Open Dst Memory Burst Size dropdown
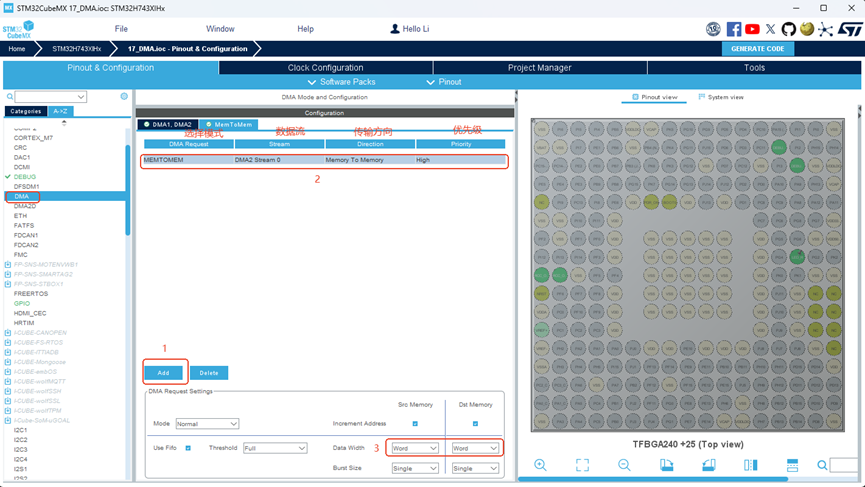The image size is (865, 487). [475, 468]
